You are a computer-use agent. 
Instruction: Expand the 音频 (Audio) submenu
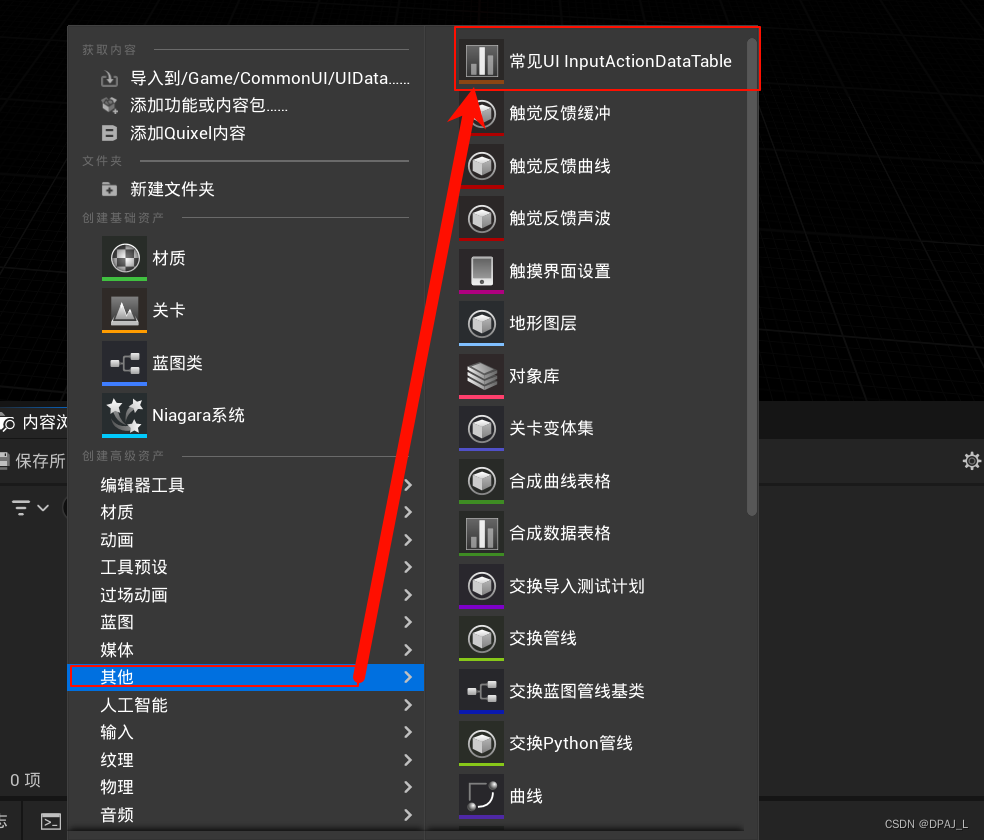click(x=117, y=815)
